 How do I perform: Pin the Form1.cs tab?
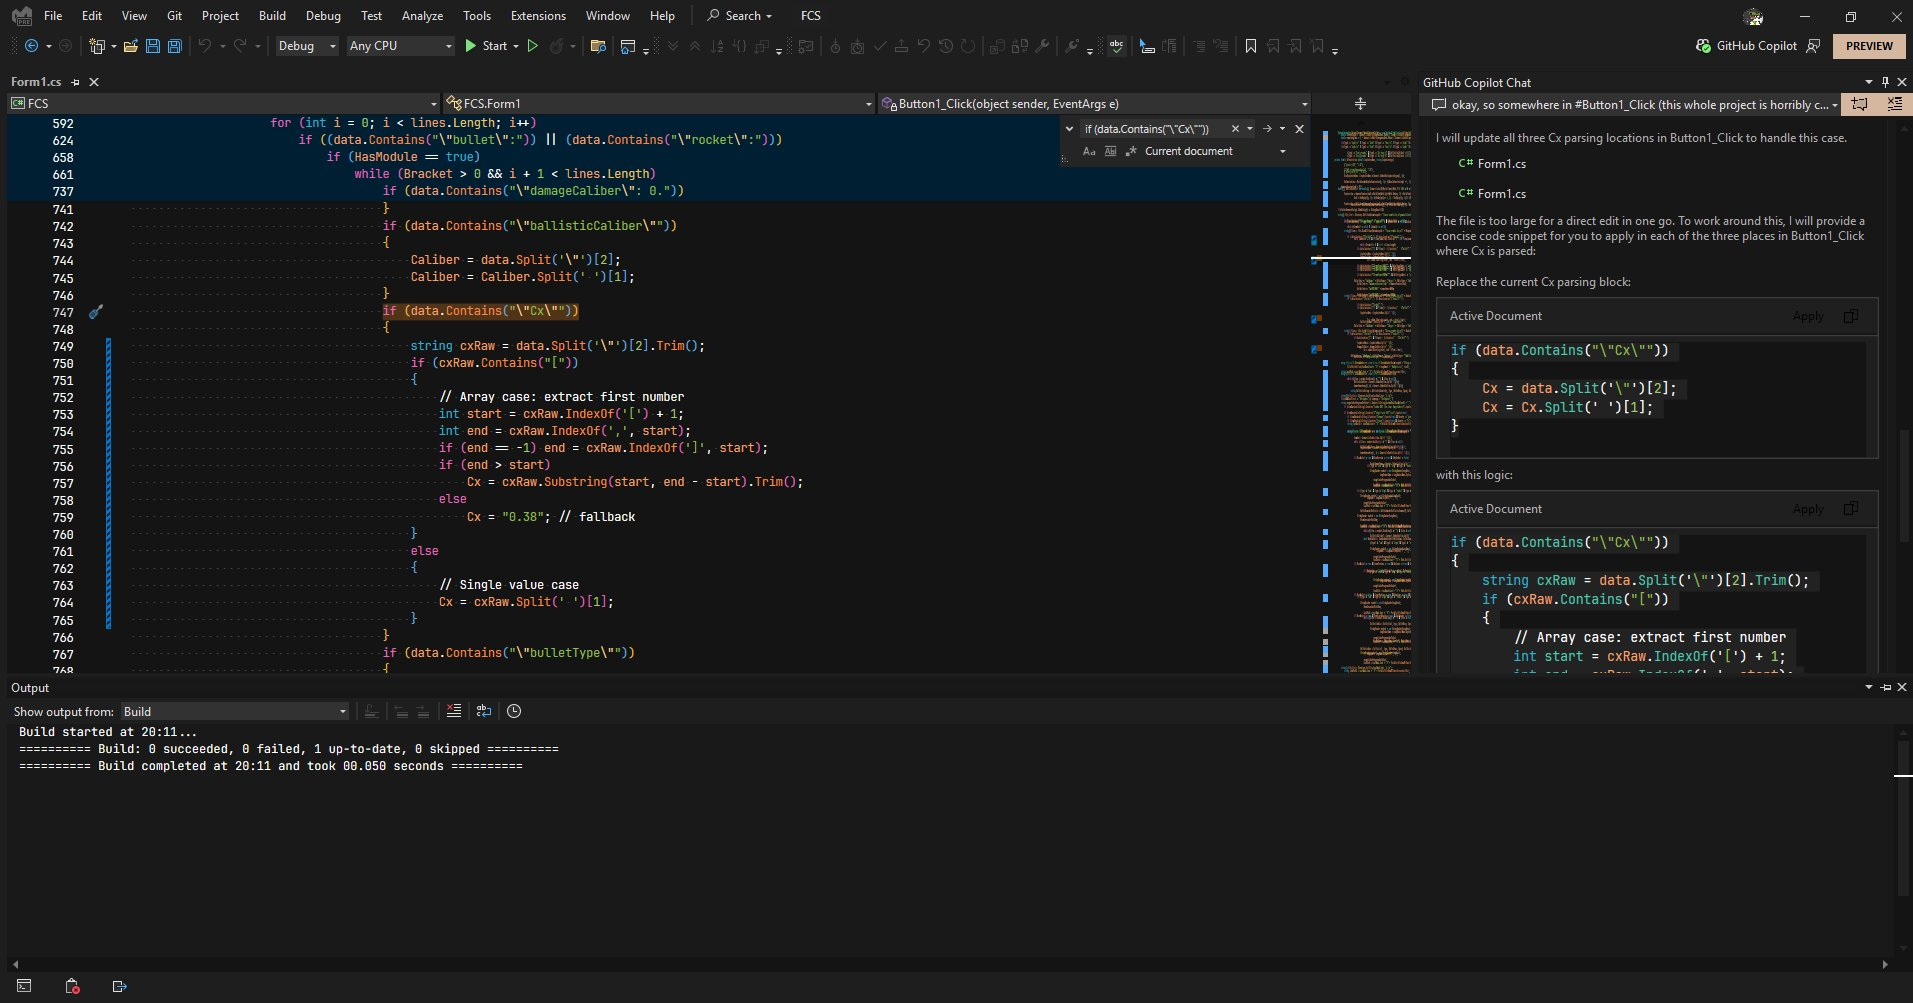coord(75,82)
